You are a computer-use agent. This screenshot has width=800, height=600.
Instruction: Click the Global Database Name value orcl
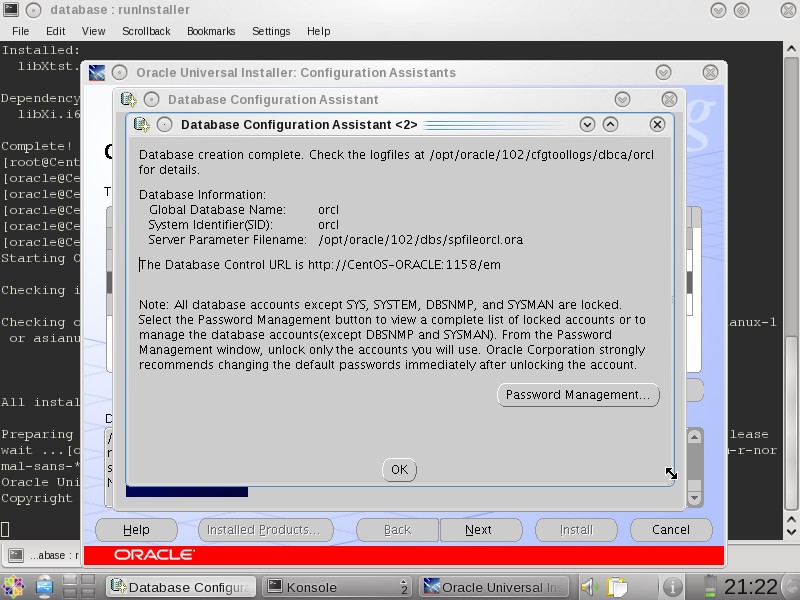pos(328,210)
